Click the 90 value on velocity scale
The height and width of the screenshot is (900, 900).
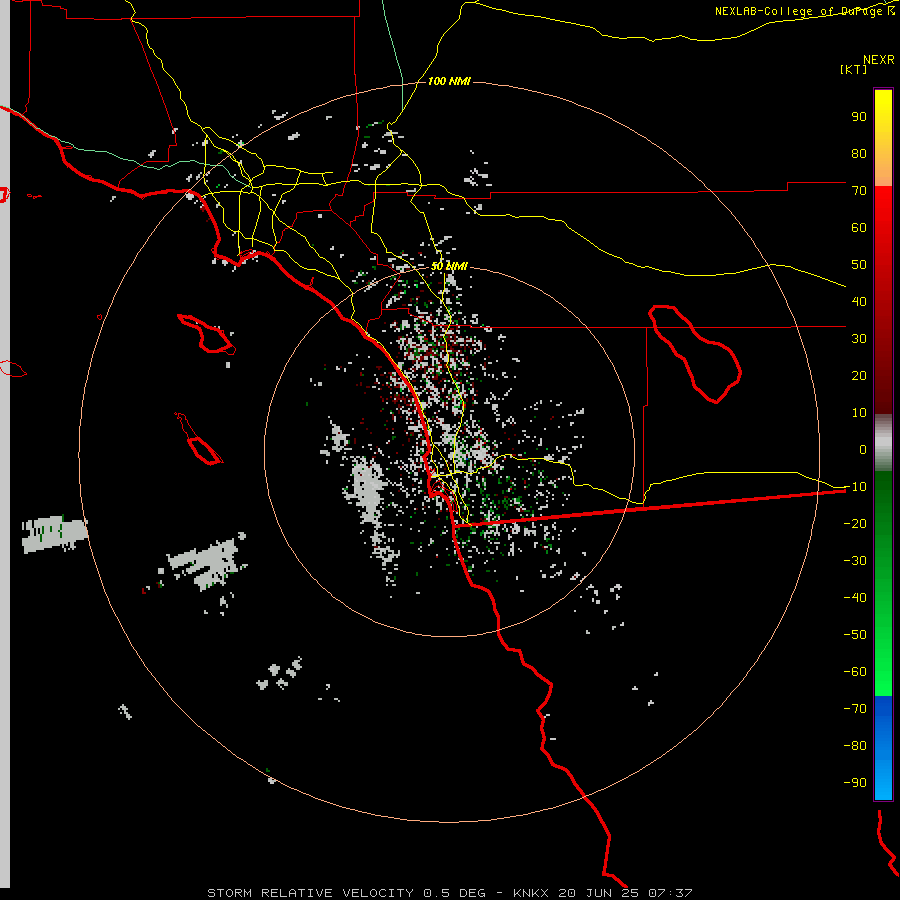859,117
